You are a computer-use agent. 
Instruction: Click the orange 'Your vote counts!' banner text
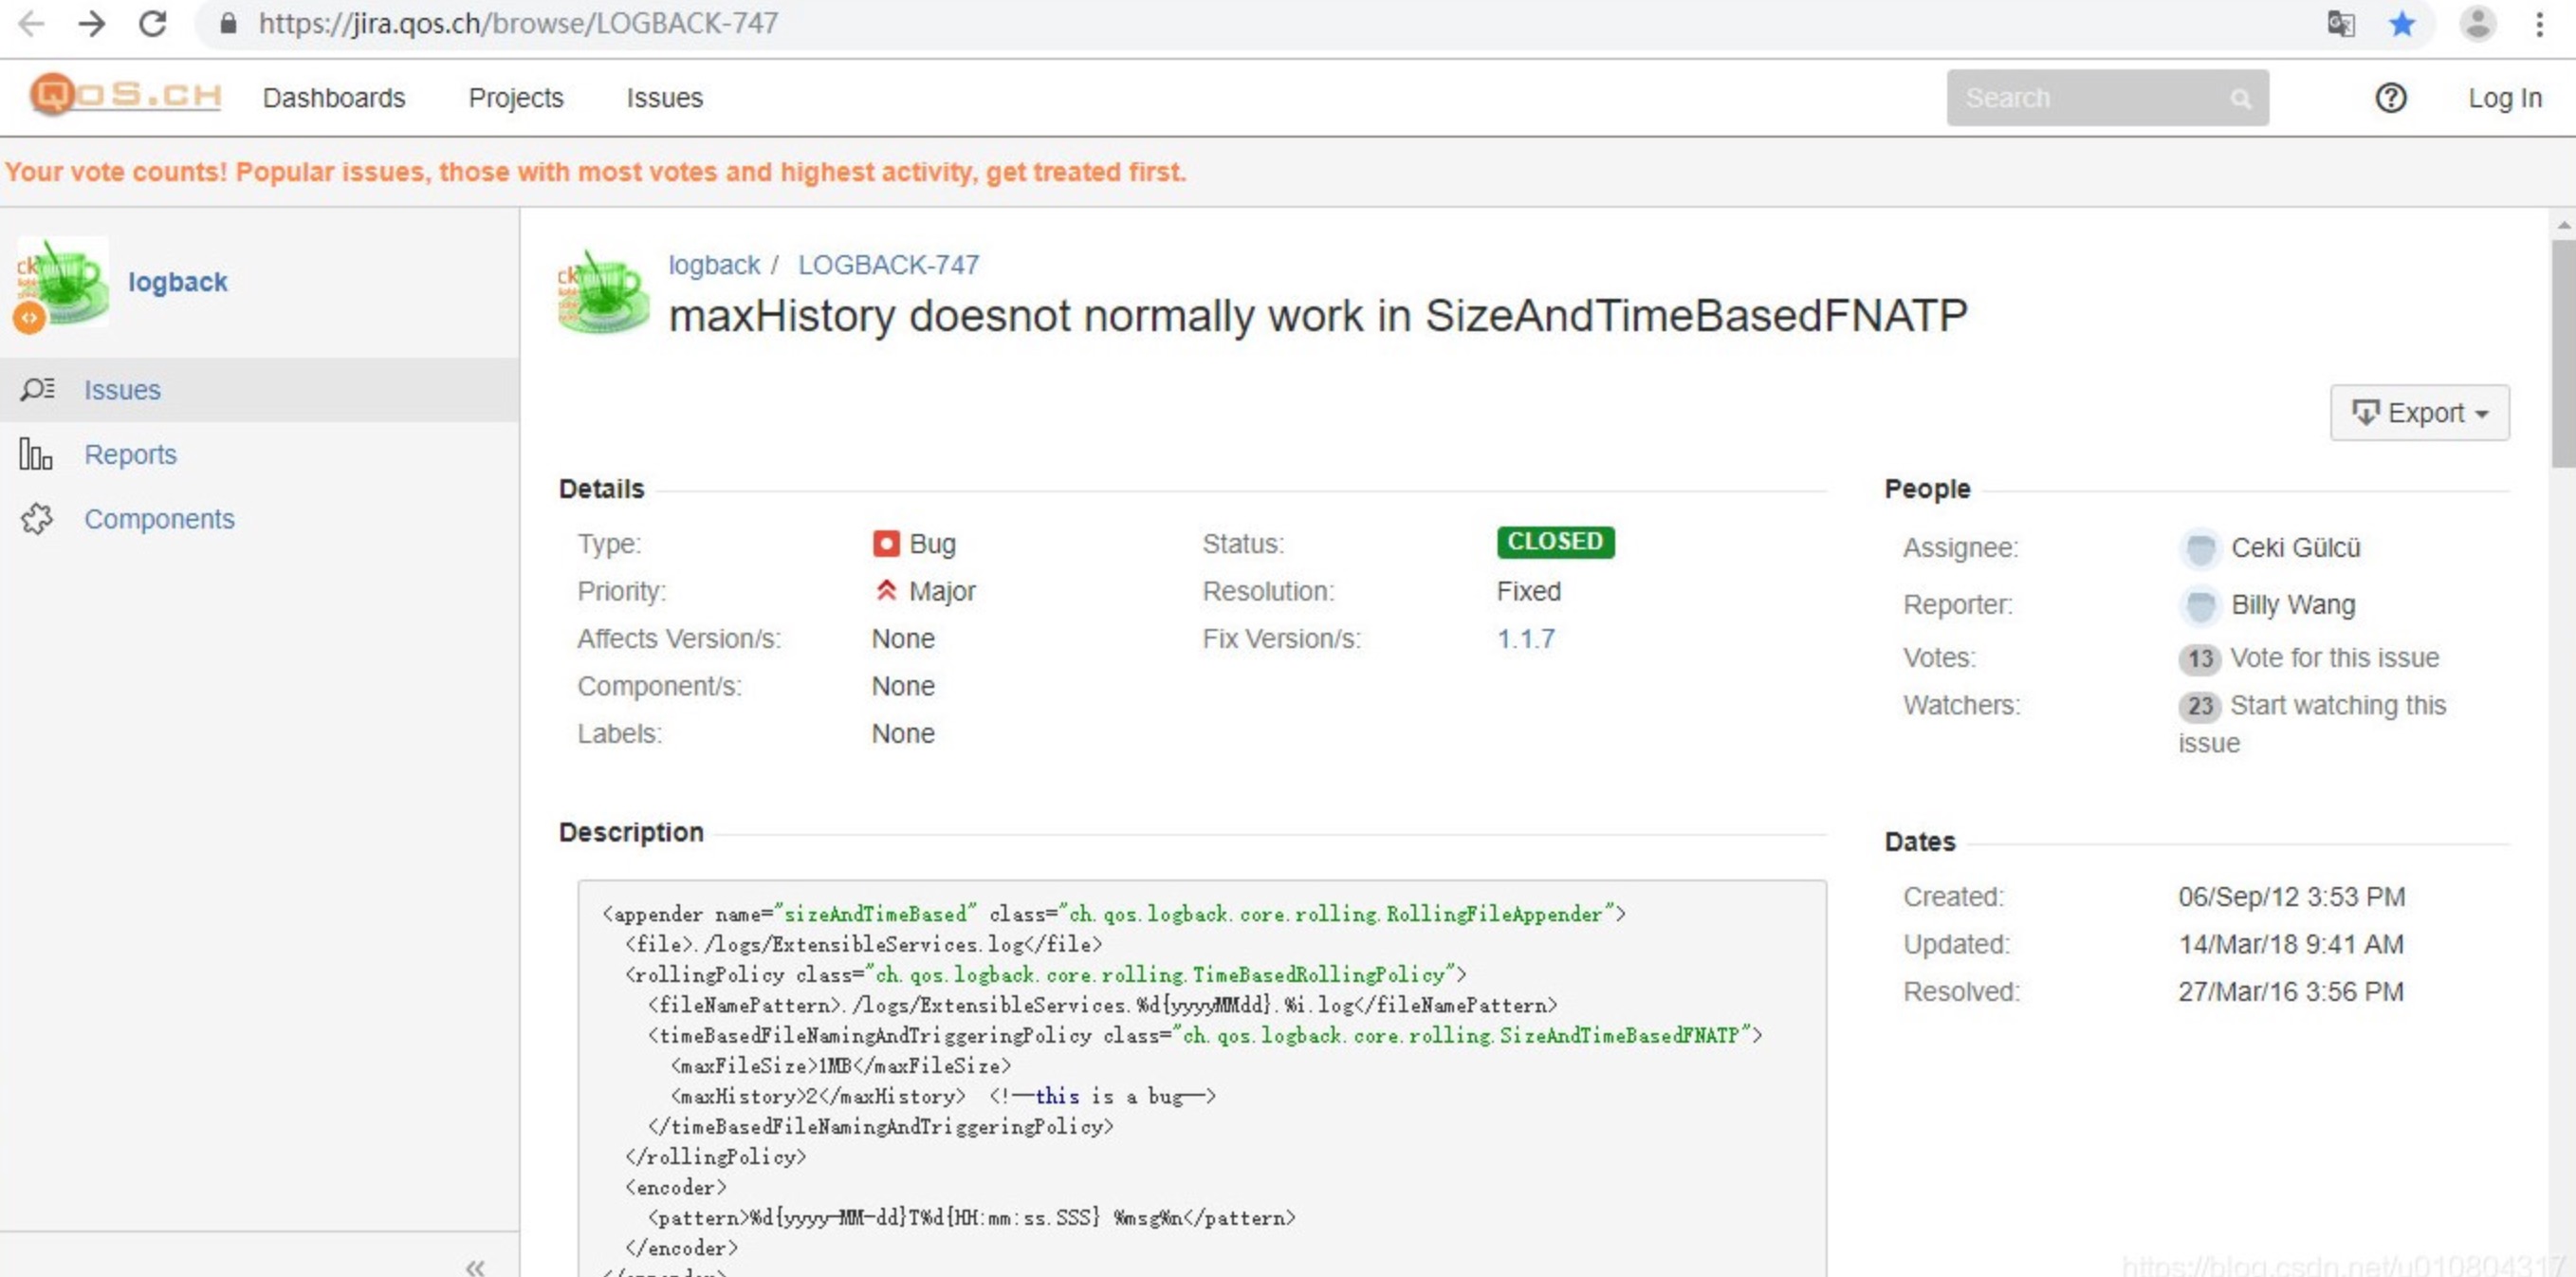pos(596,172)
